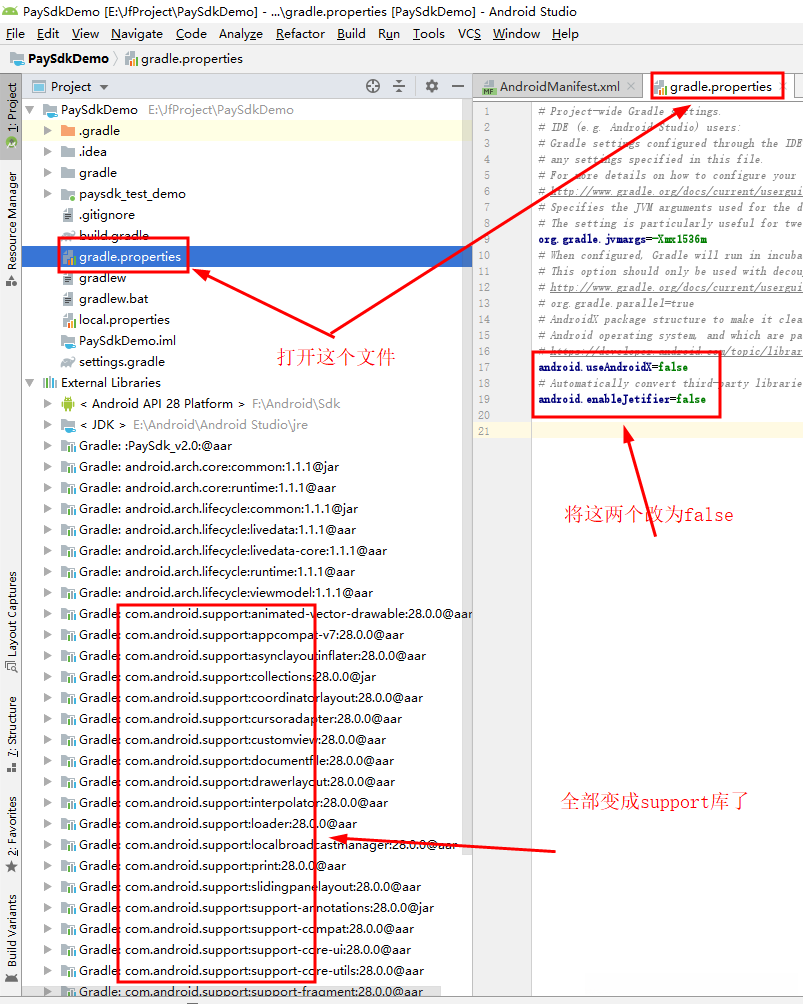803x1004 pixels.
Task: Click the paysdk_test_demo module folder icon
Action: [69, 194]
